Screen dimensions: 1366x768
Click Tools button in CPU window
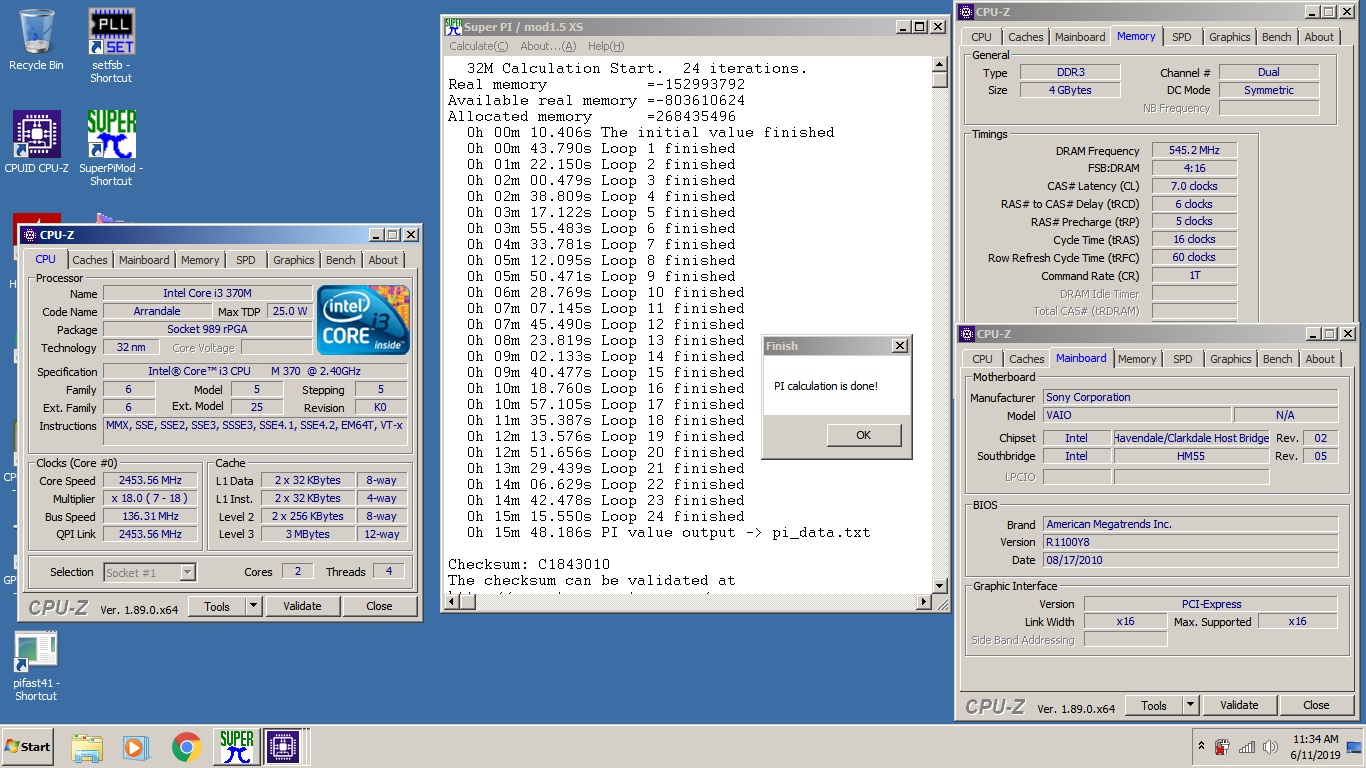click(217, 606)
